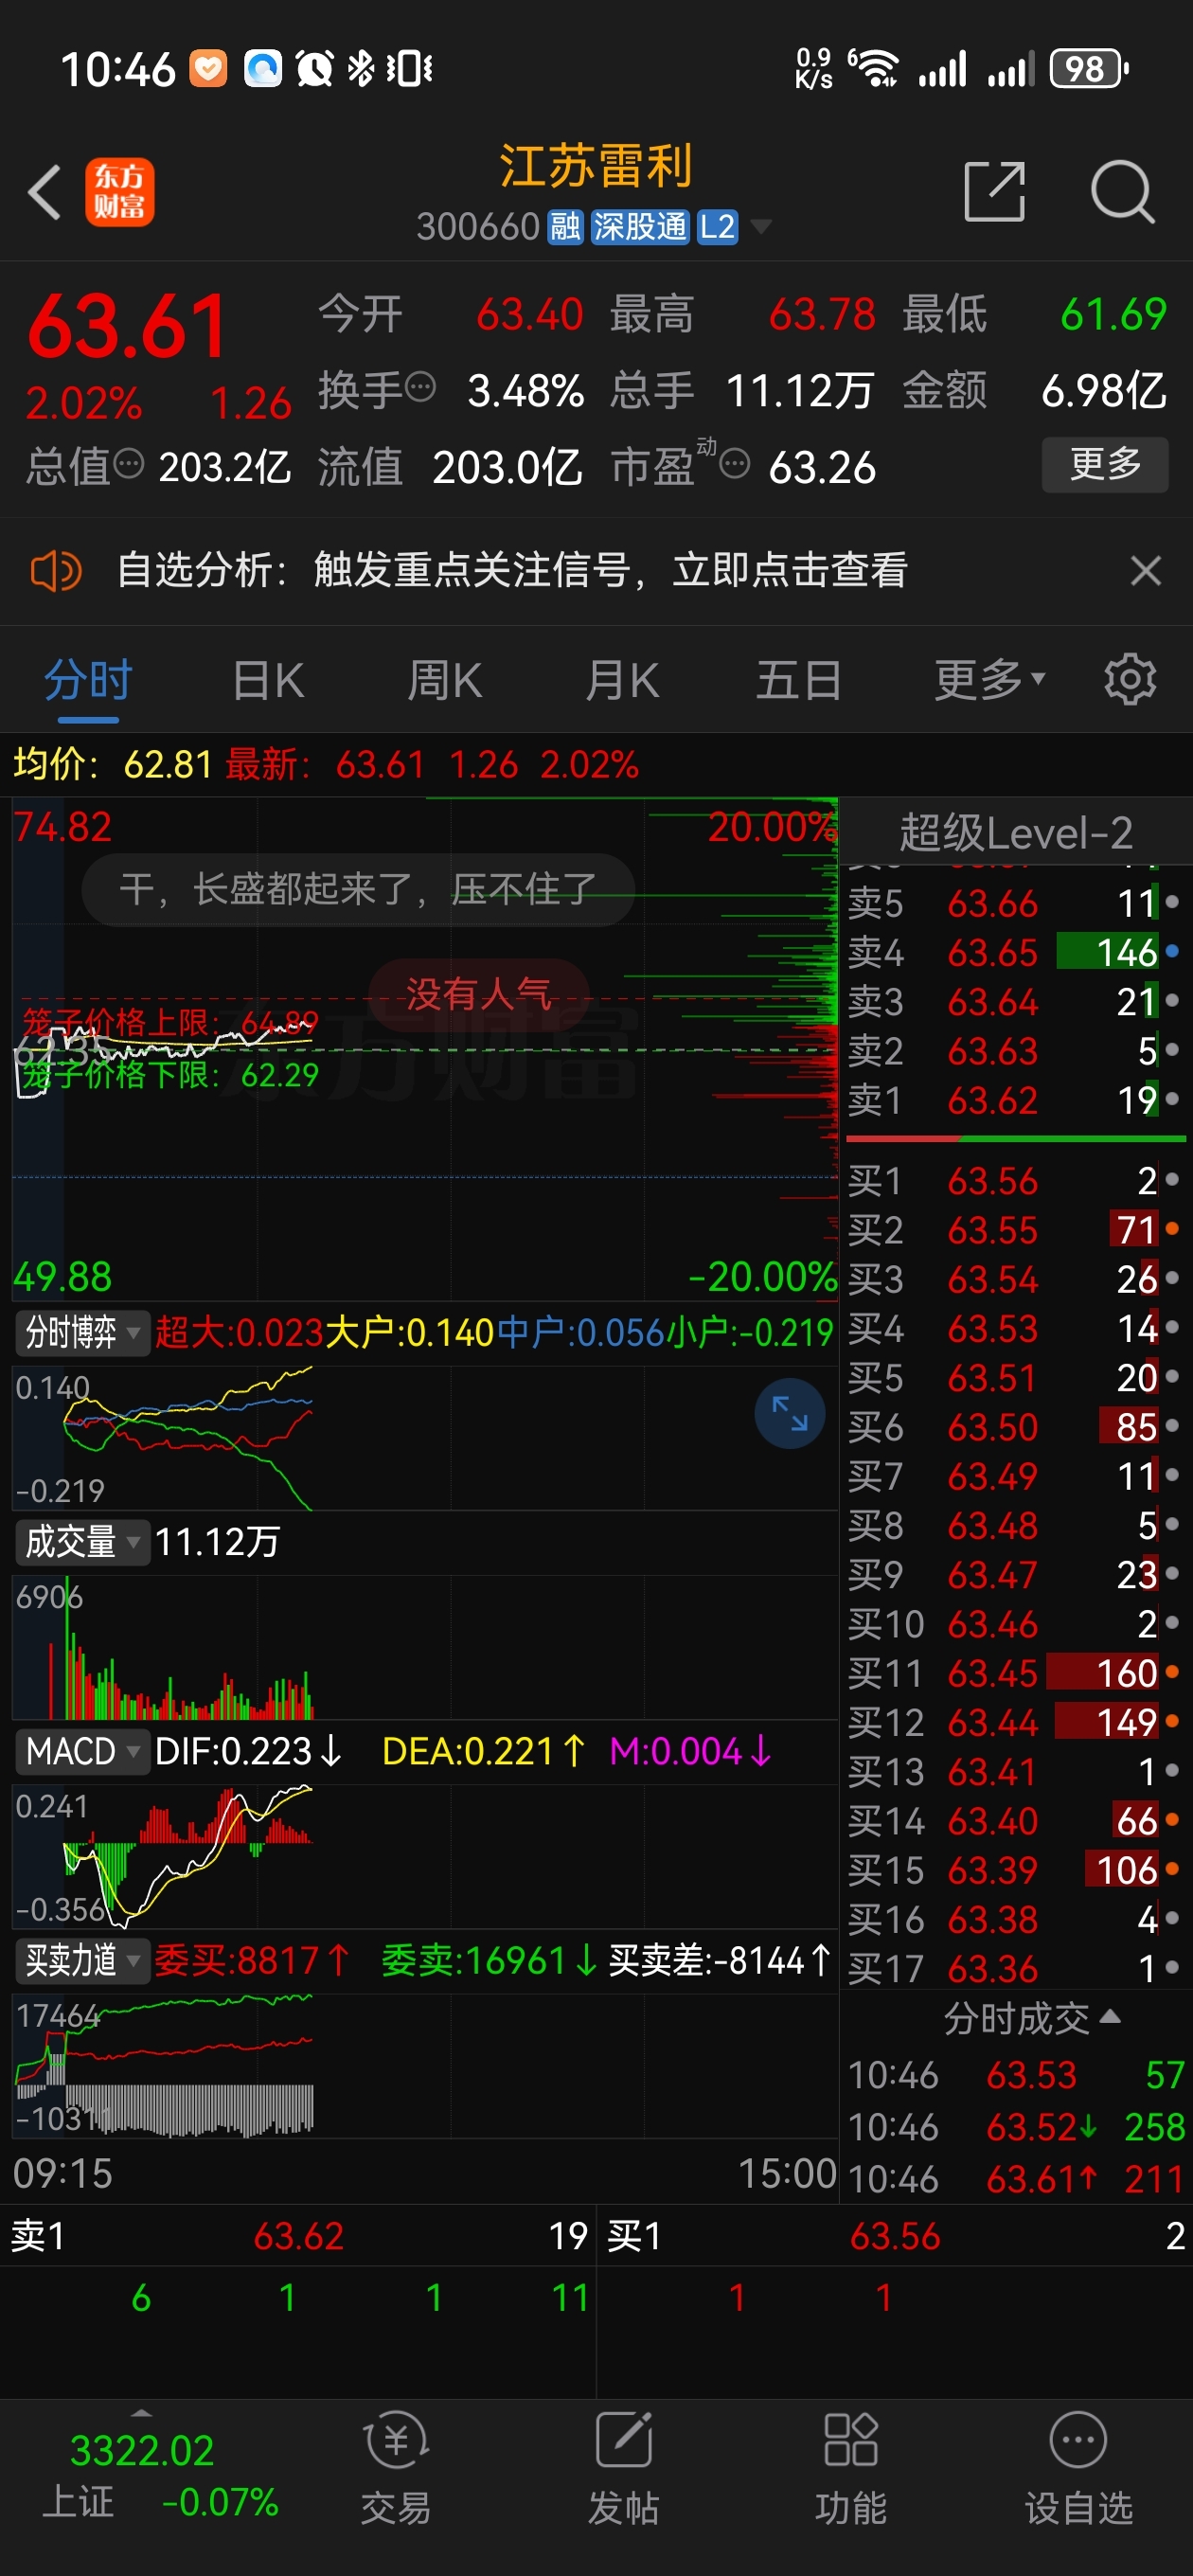The height and width of the screenshot is (2576, 1193).
Task: Select the 买15 63.39 order row
Action: coord(1015,1869)
